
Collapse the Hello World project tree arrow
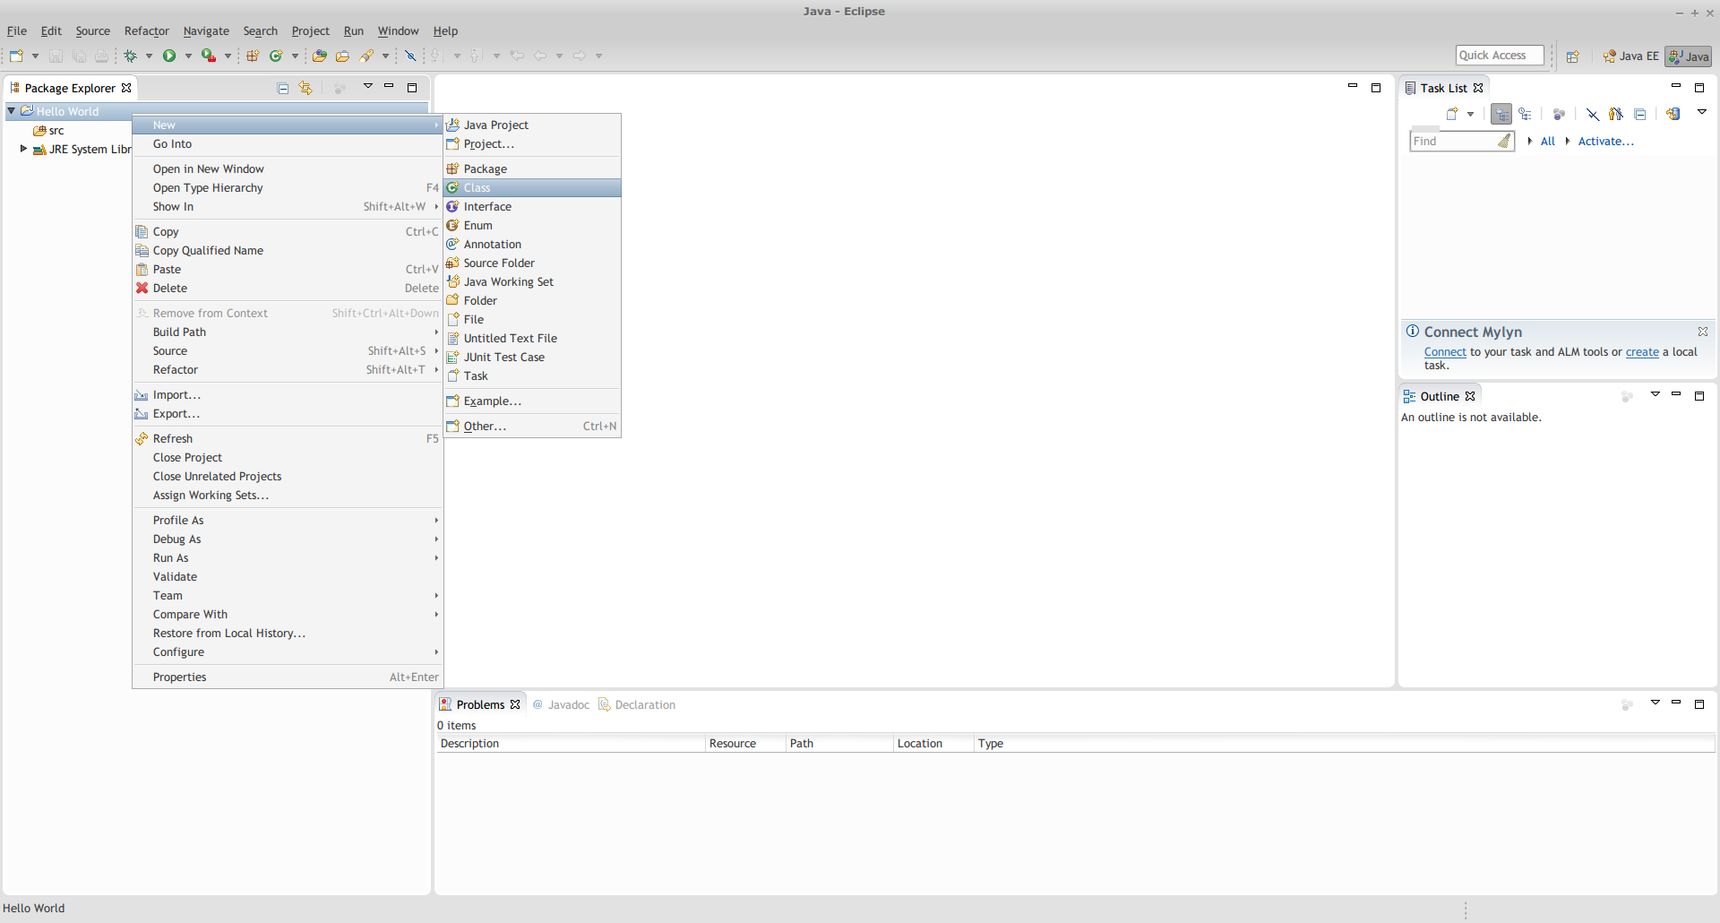pos(11,111)
